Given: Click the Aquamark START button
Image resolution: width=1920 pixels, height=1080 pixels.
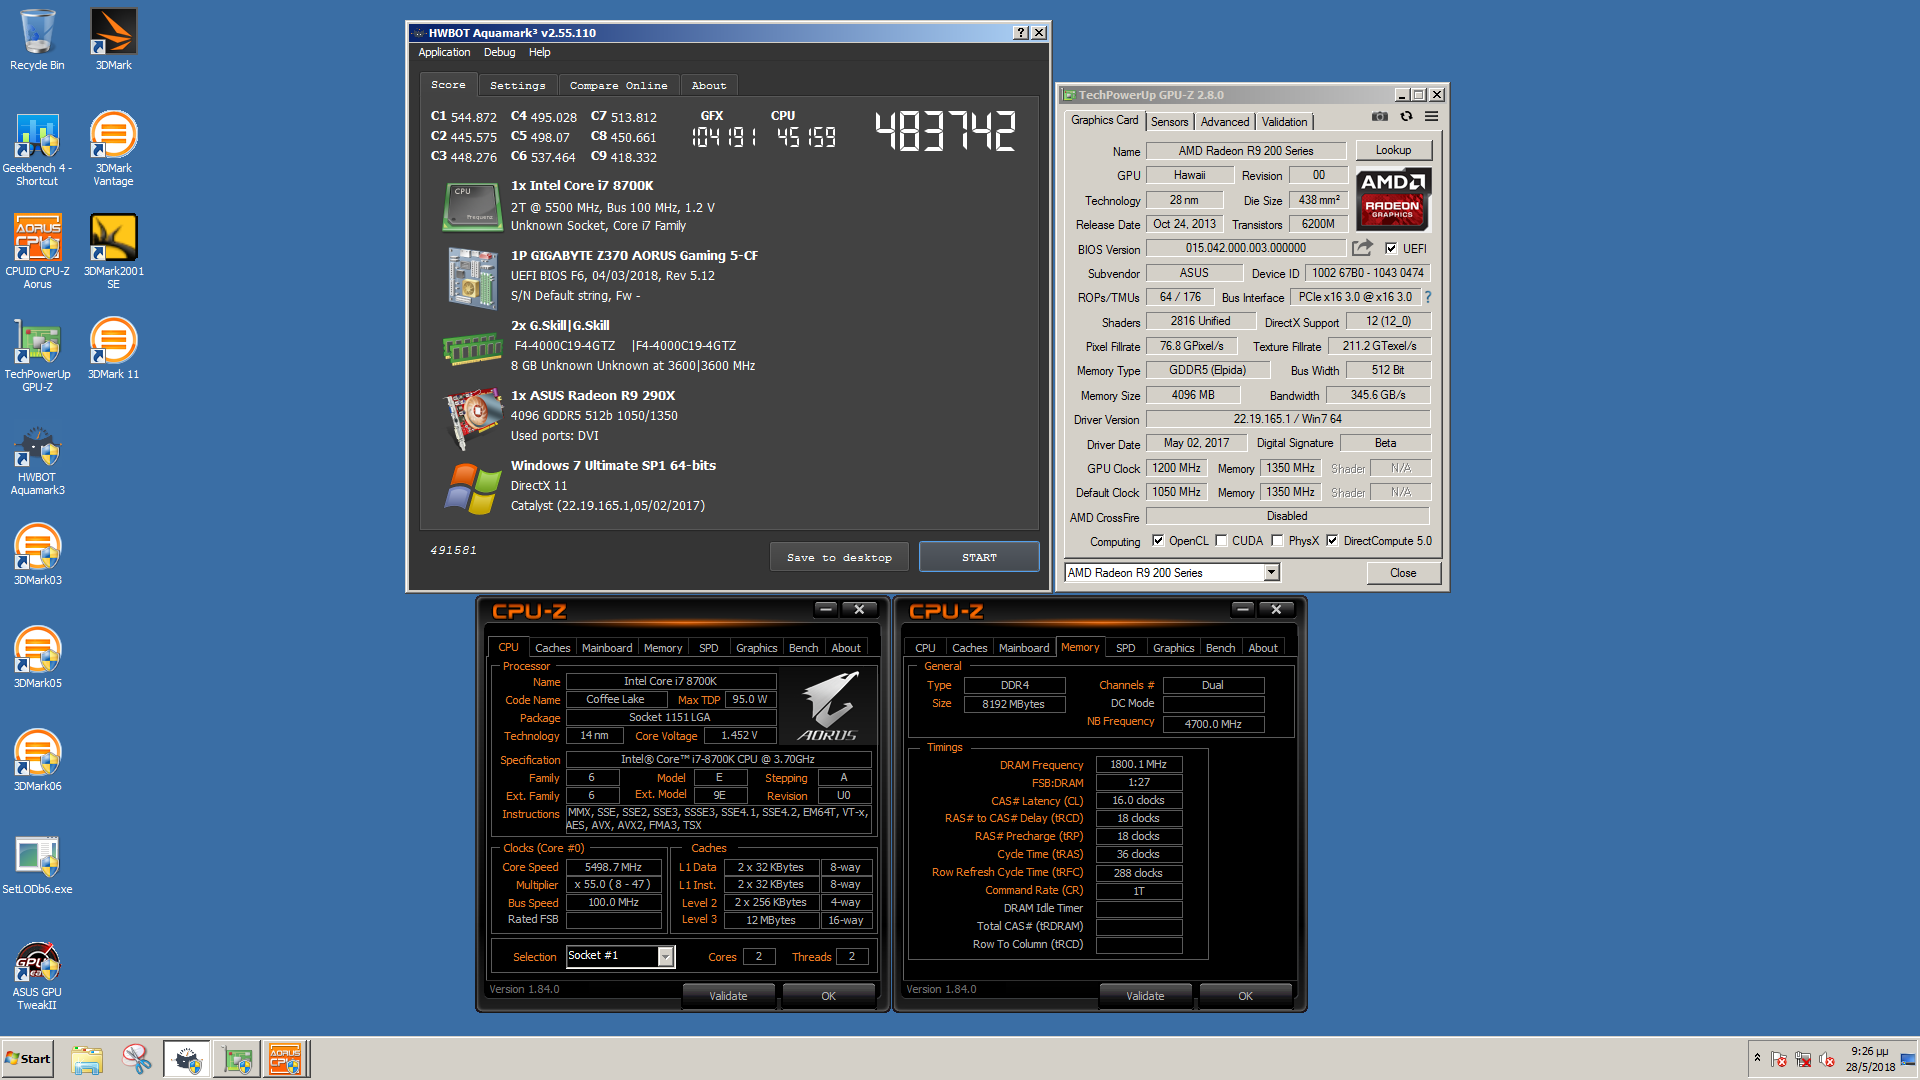Looking at the screenshot, I should pyautogui.click(x=979, y=557).
